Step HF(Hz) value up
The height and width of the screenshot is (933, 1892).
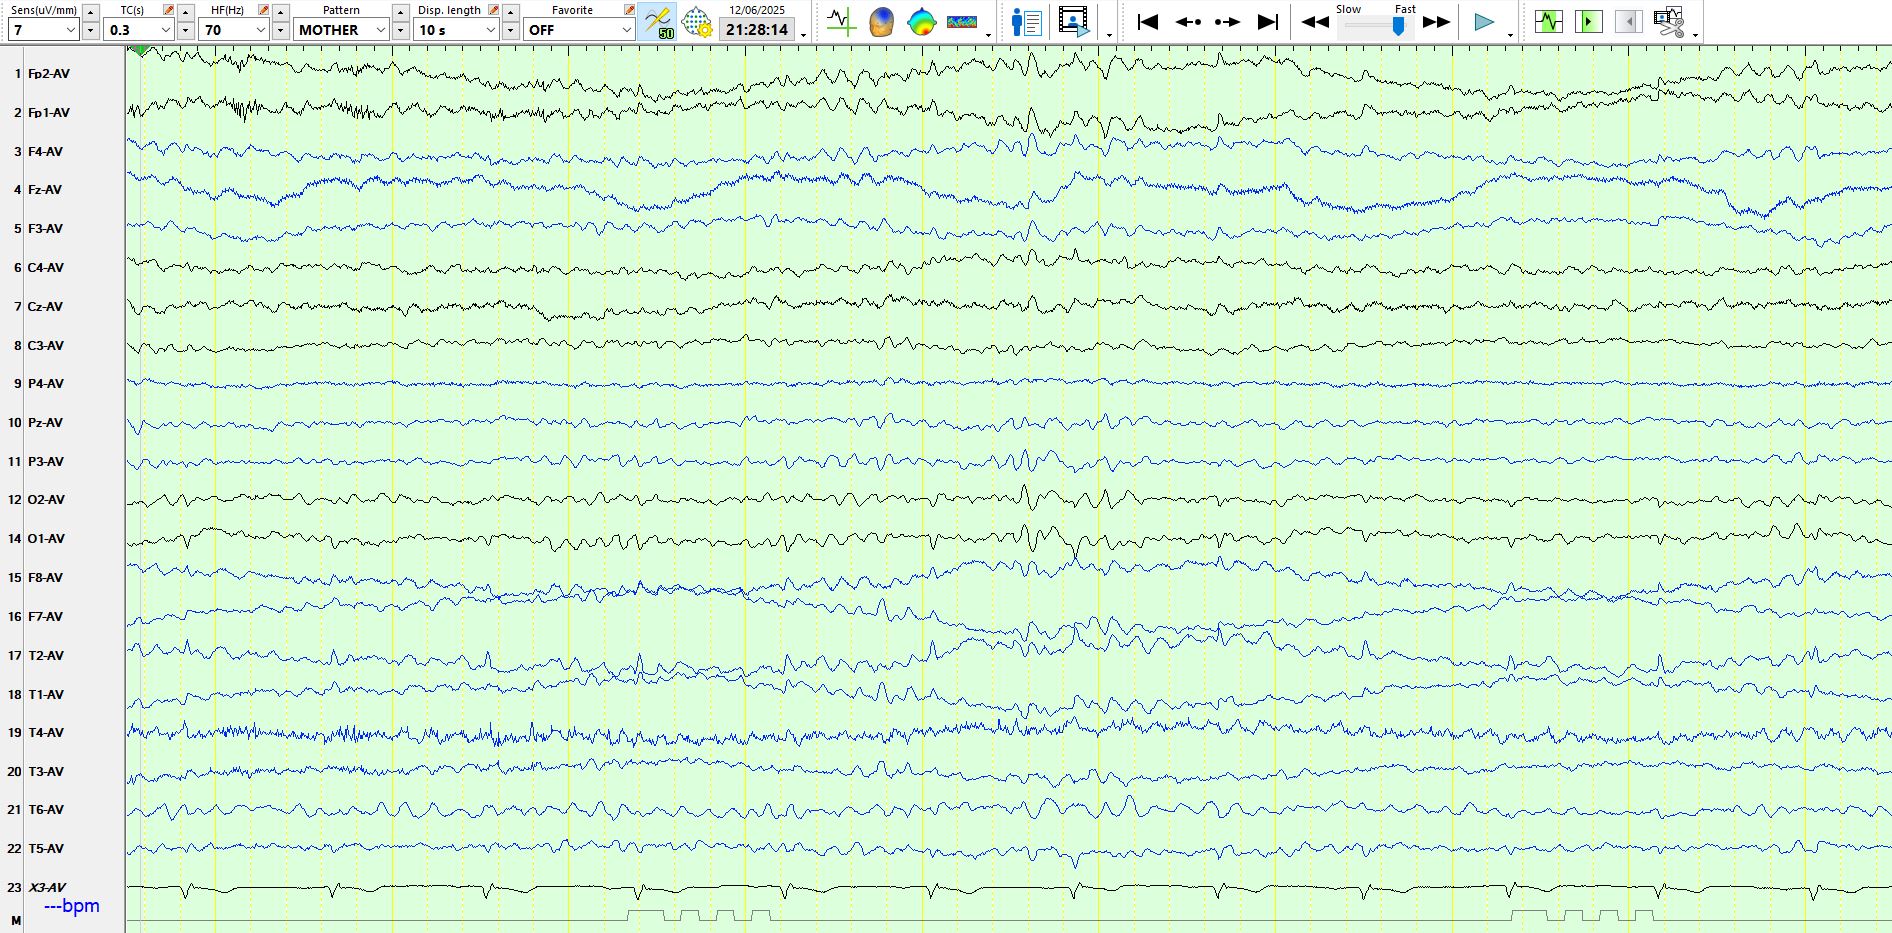[280, 12]
